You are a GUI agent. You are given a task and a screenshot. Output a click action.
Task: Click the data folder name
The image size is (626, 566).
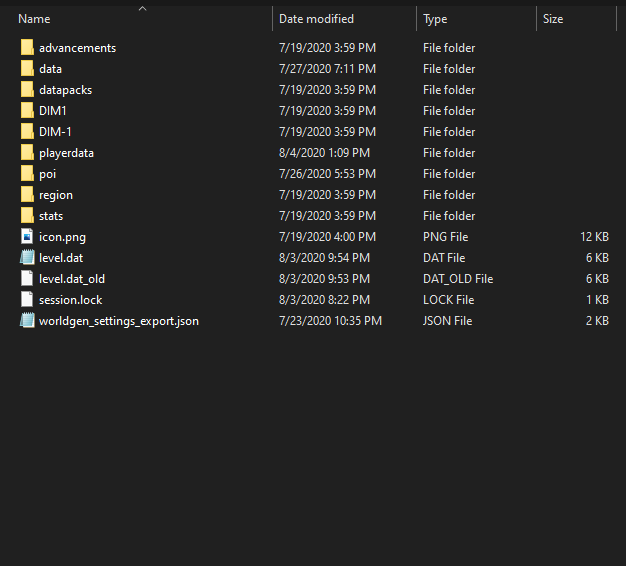click(x=50, y=69)
